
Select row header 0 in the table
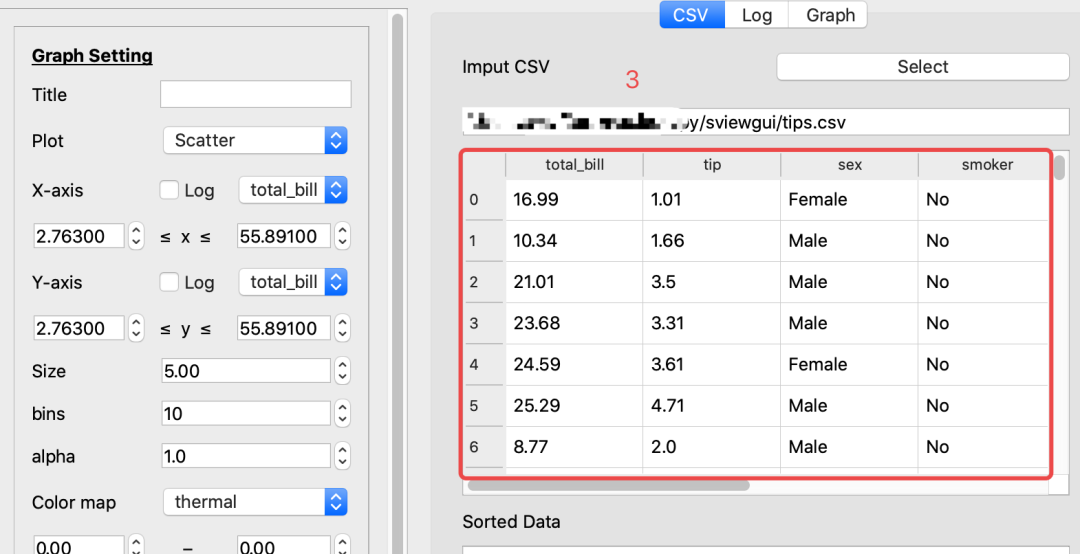[x=484, y=200]
